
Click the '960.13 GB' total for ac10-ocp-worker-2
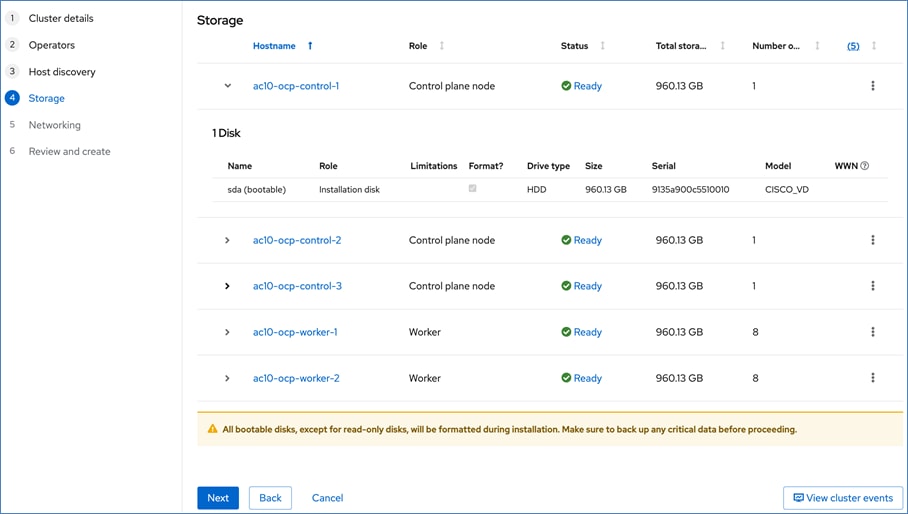click(679, 377)
